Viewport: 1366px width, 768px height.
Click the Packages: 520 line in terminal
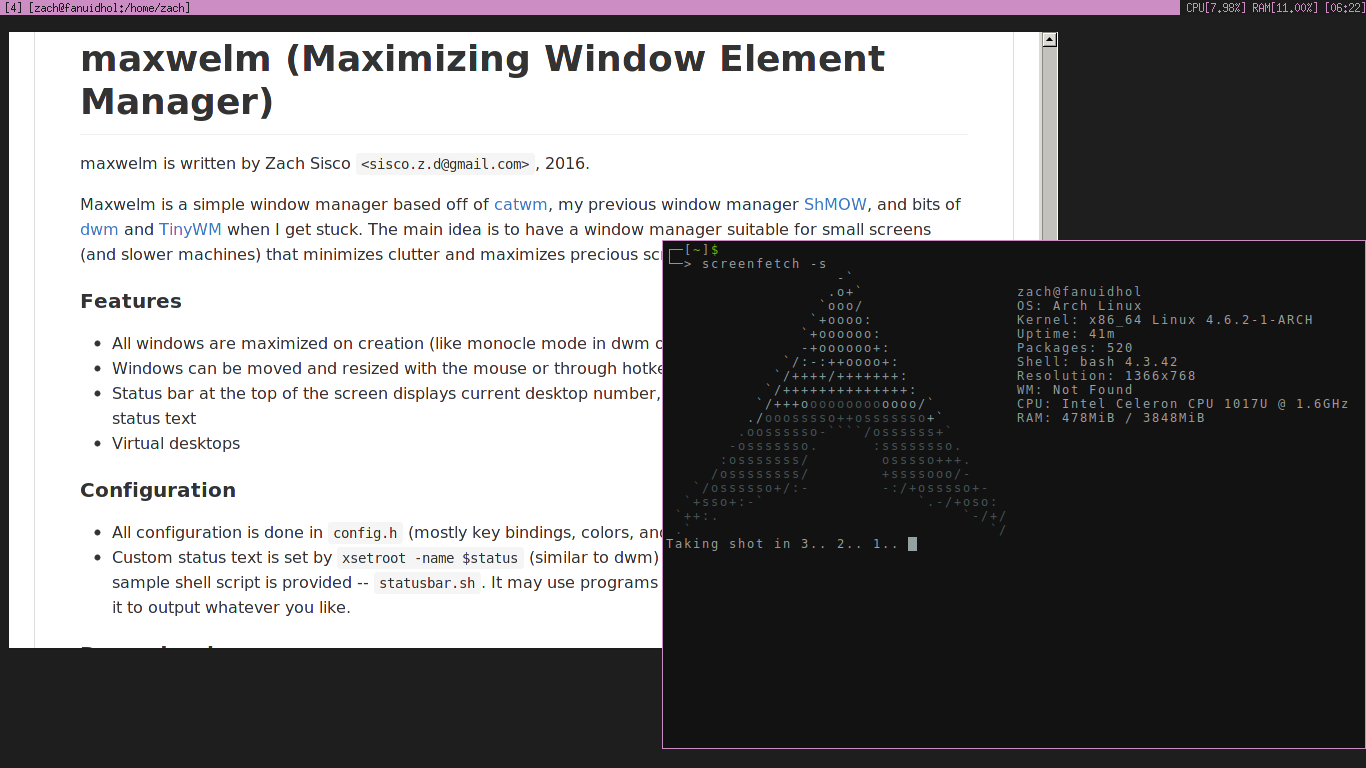click(x=1075, y=348)
